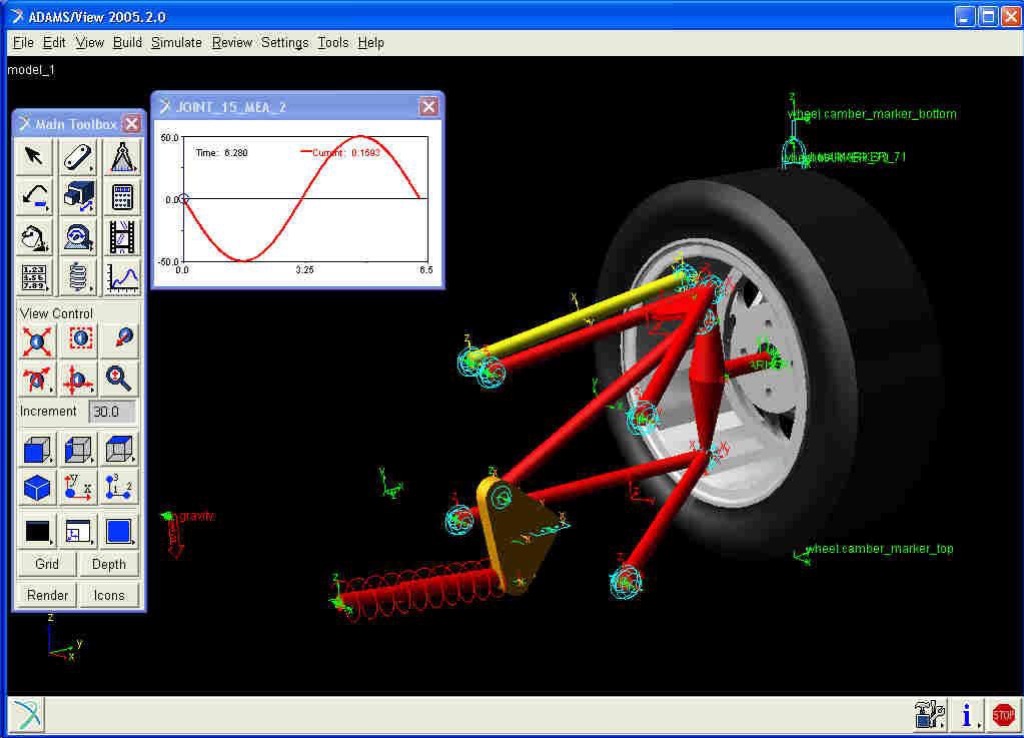Image resolution: width=1024 pixels, height=738 pixels.
Task: Toggle the Depth perspective button
Action: pos(108,564)
